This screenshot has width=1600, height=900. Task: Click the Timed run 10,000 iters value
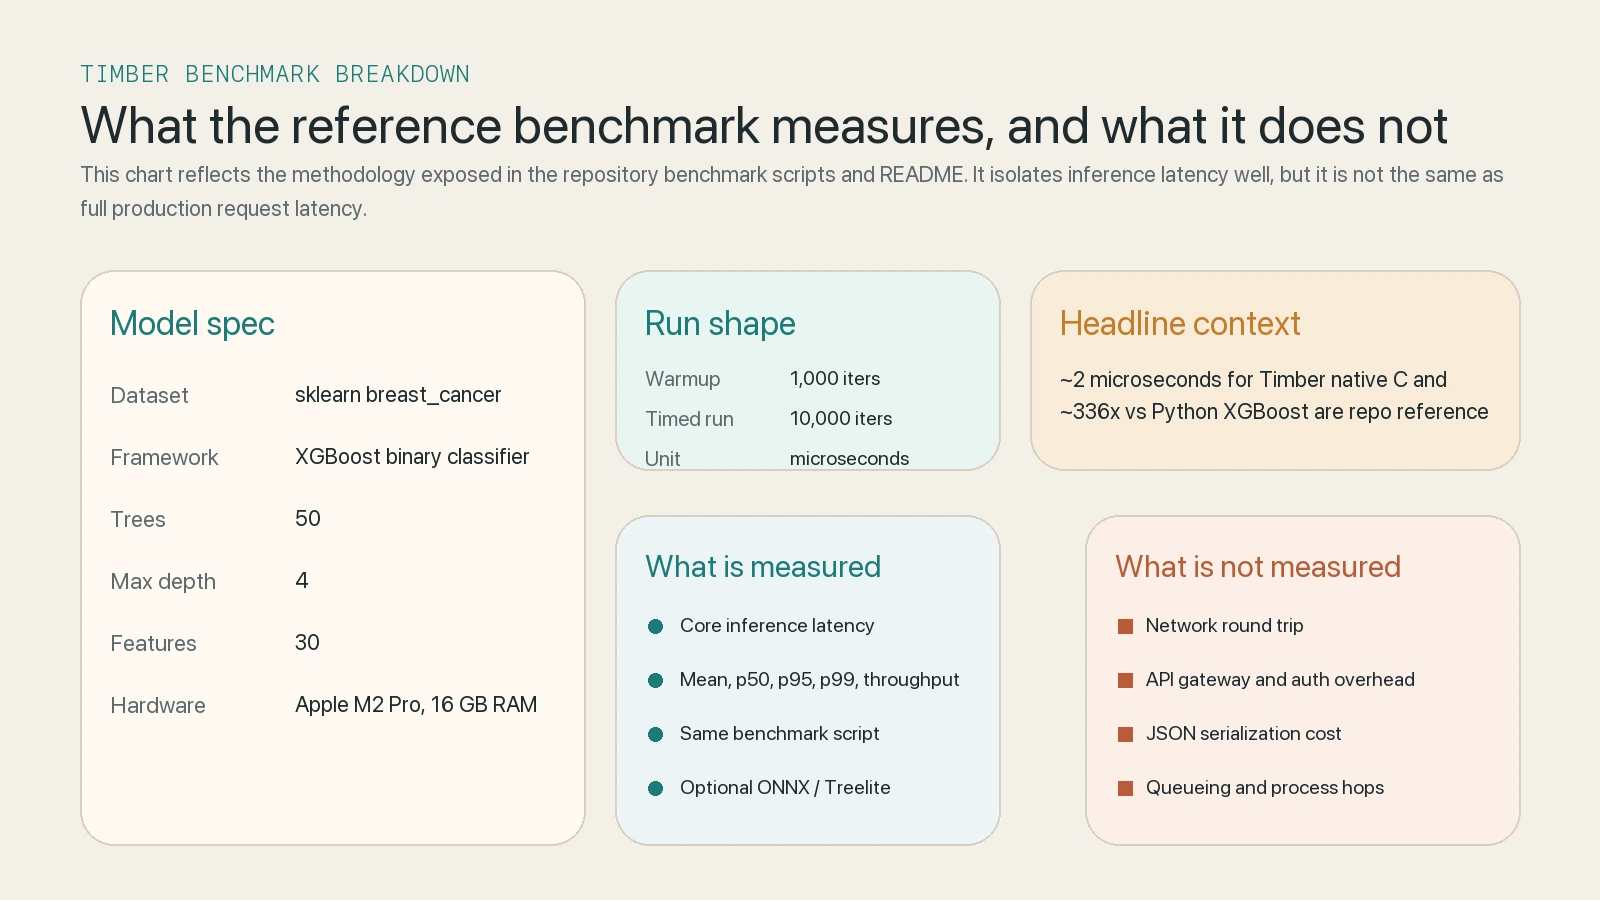click(840, 418)
